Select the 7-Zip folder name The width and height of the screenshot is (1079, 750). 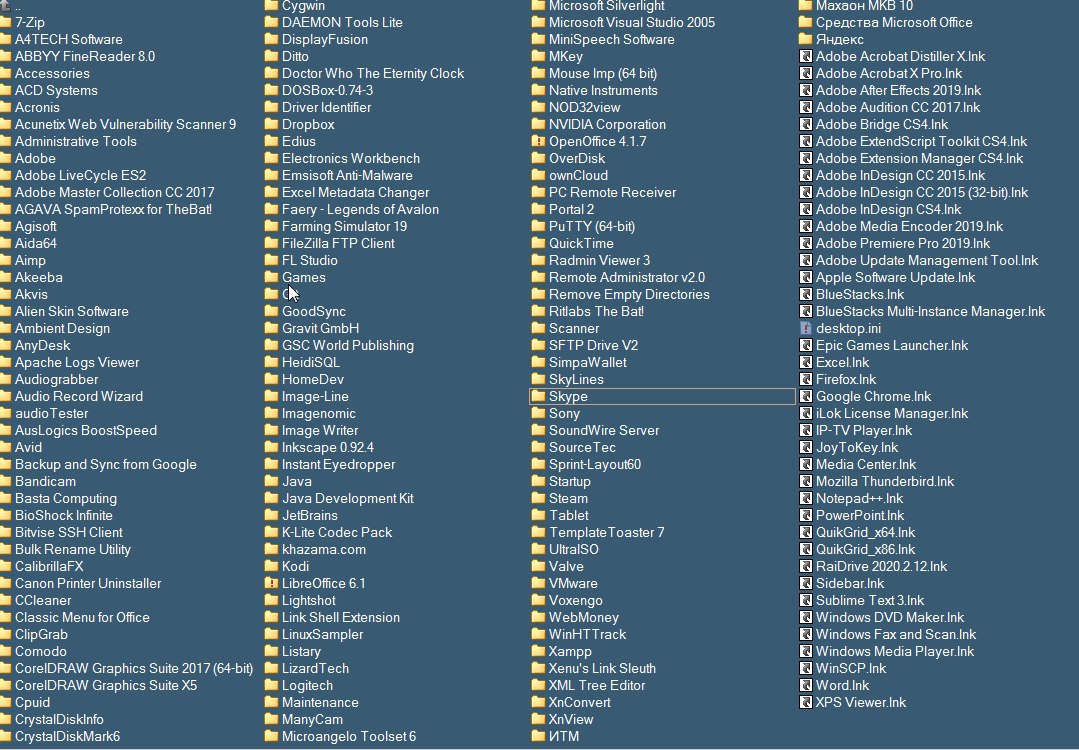(x=30, y=22)
